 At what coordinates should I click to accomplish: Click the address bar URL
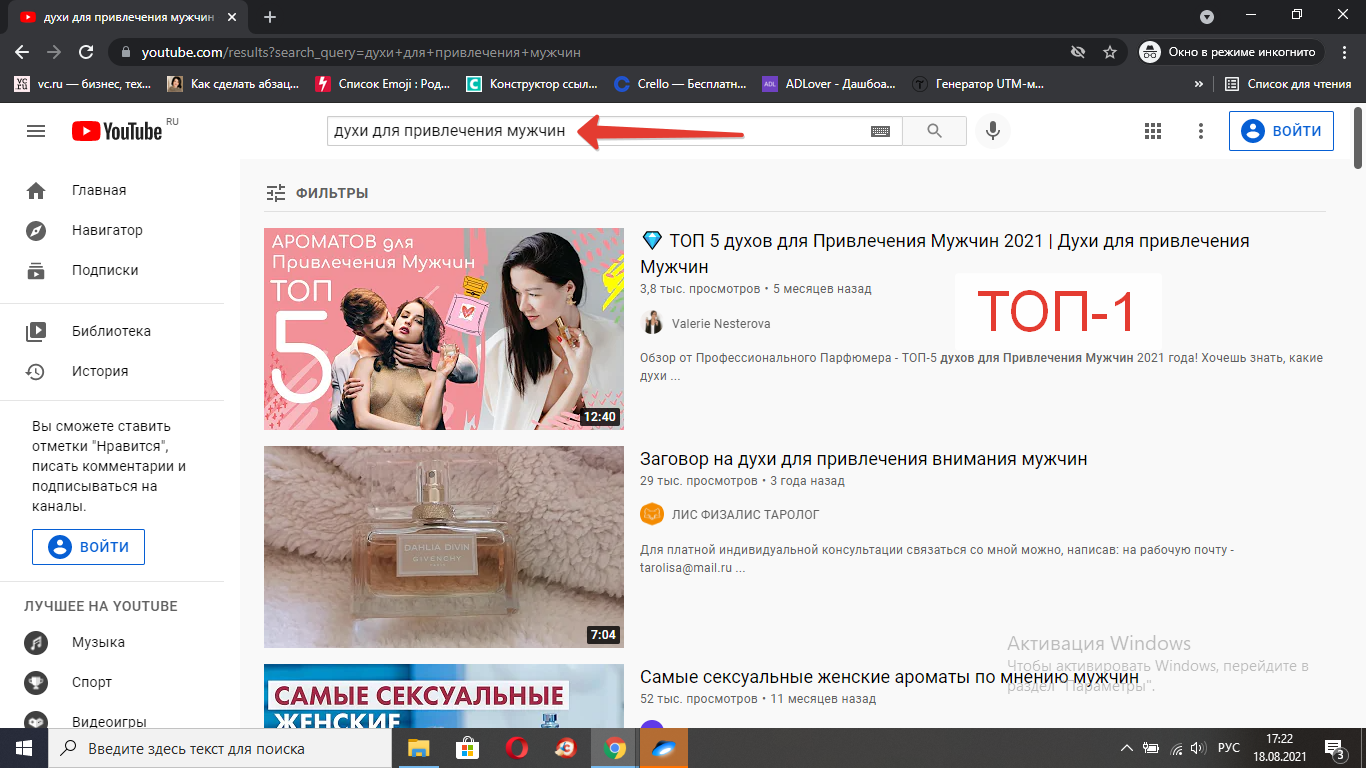[361, 52]
